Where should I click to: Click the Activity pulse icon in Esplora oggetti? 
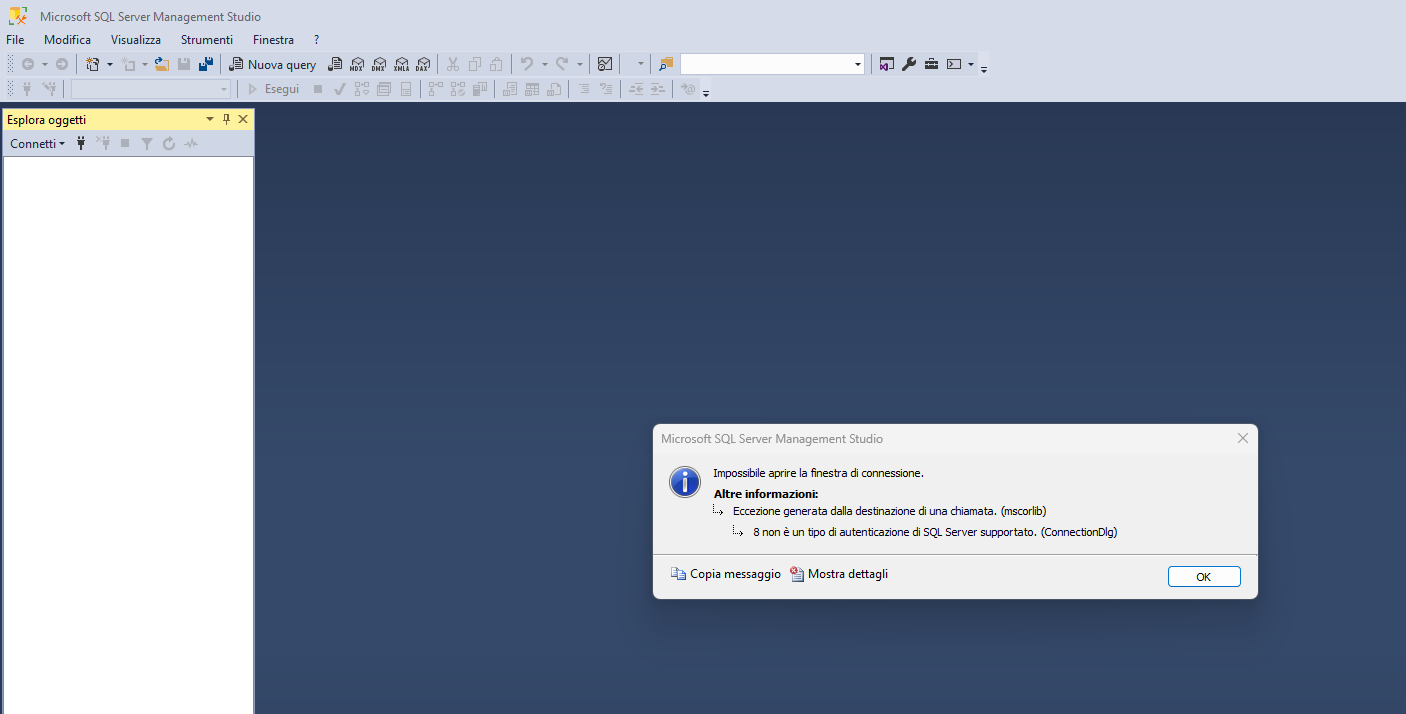pyautogui.click(x=191, y=144)
